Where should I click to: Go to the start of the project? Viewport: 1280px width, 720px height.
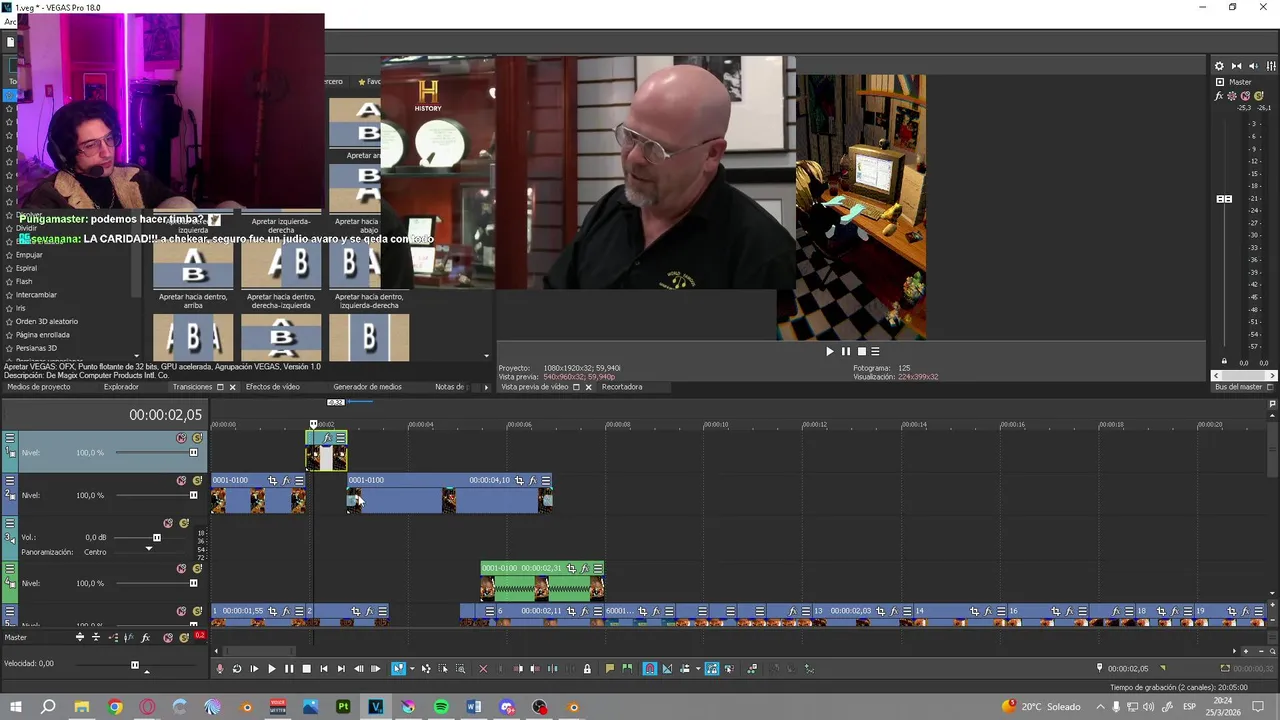point(324,669)
